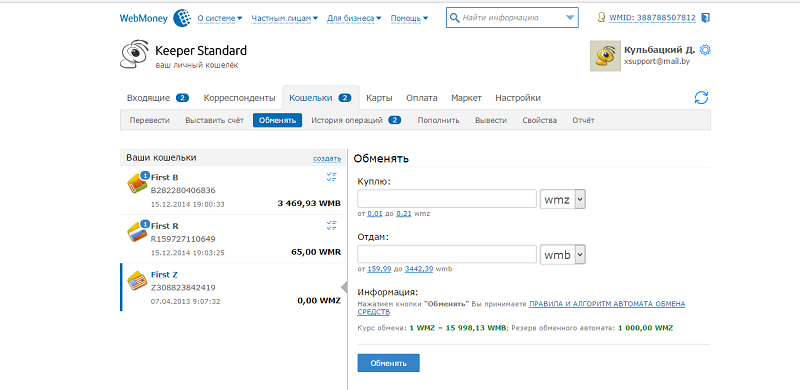800x390 pixels.
Task: Click the Кульбацкий Д. user name
Action: 660,50
